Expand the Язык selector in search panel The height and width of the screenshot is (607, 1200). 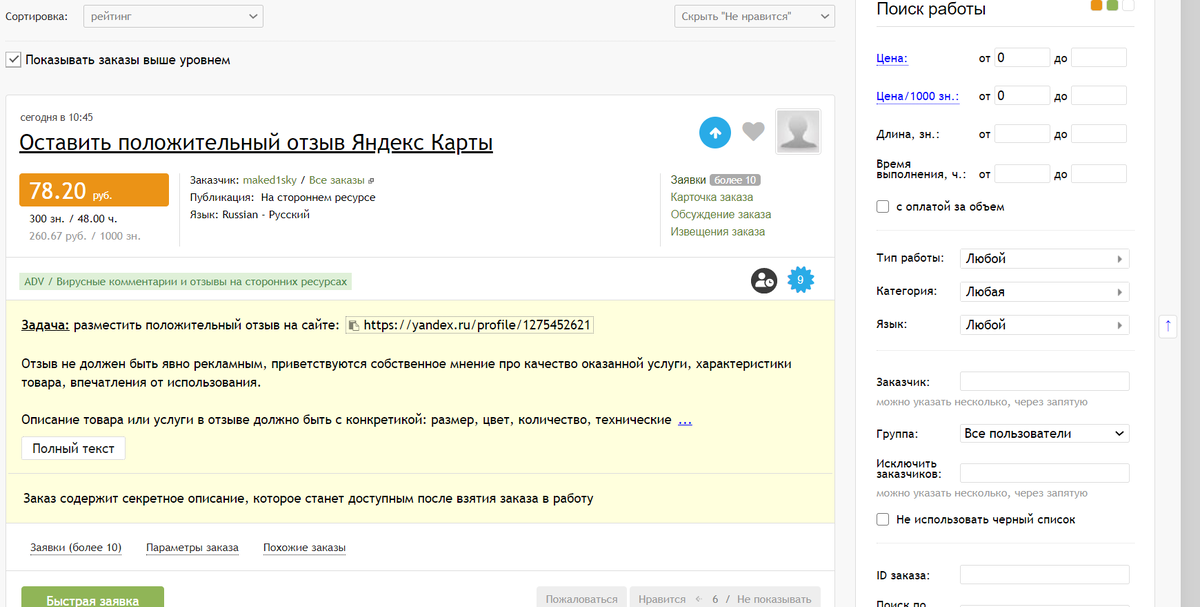coord(1044,325)
